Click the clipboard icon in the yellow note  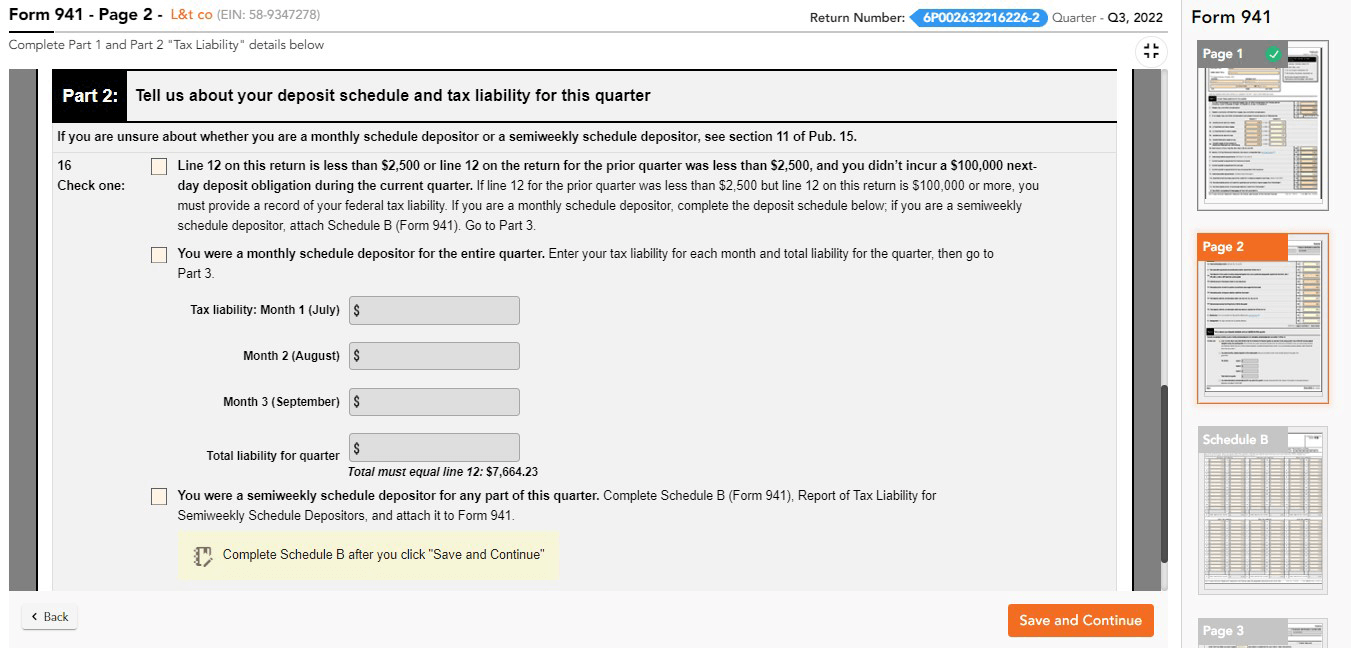coord(203,555)
